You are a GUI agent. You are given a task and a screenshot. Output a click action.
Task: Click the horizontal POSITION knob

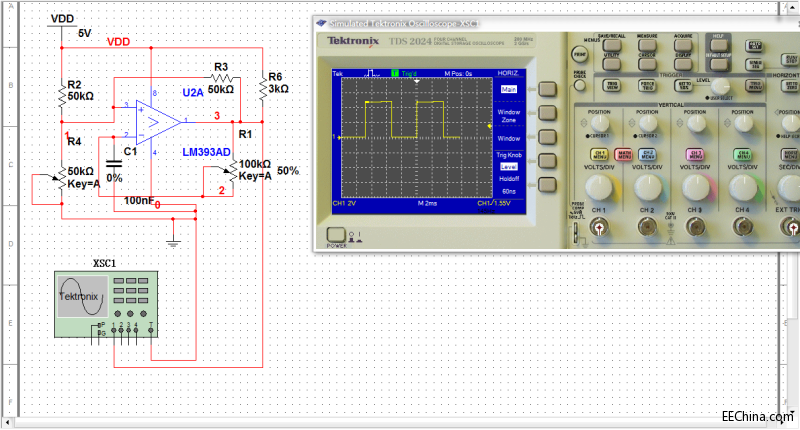(791, 123)
